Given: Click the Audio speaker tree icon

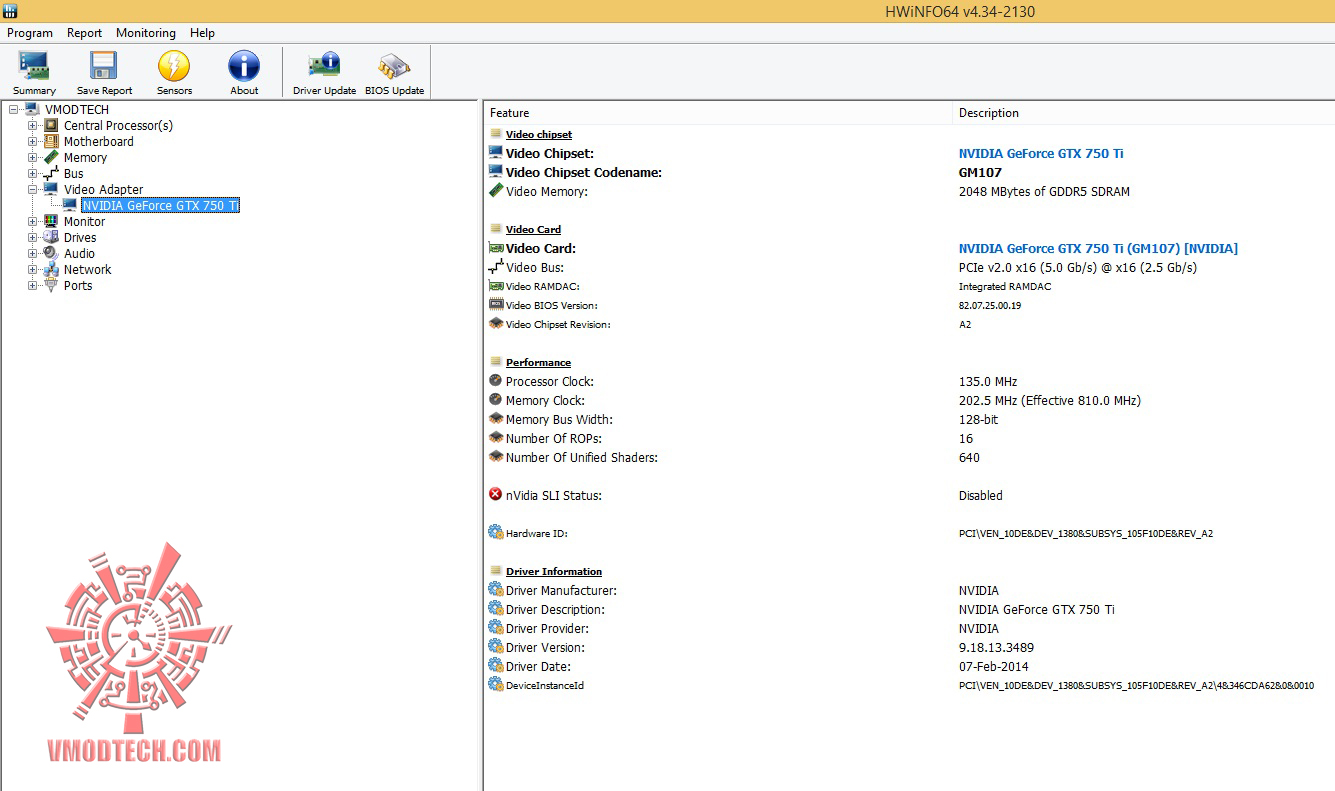Looking at the screenshot, I should click(x=52, y=253).
